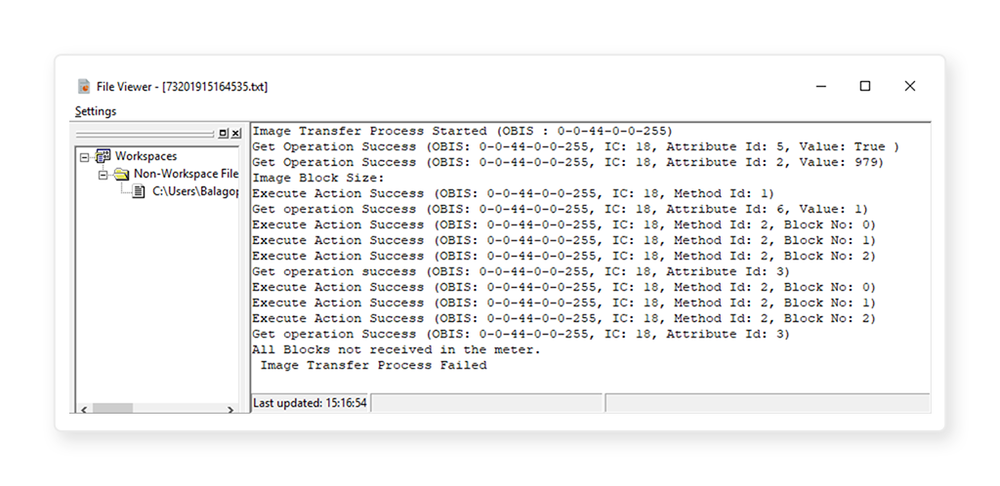Maximize the File Viewer window
Image resolution: width=1000 pixels, height=486 pixels.
click(865, 86)
